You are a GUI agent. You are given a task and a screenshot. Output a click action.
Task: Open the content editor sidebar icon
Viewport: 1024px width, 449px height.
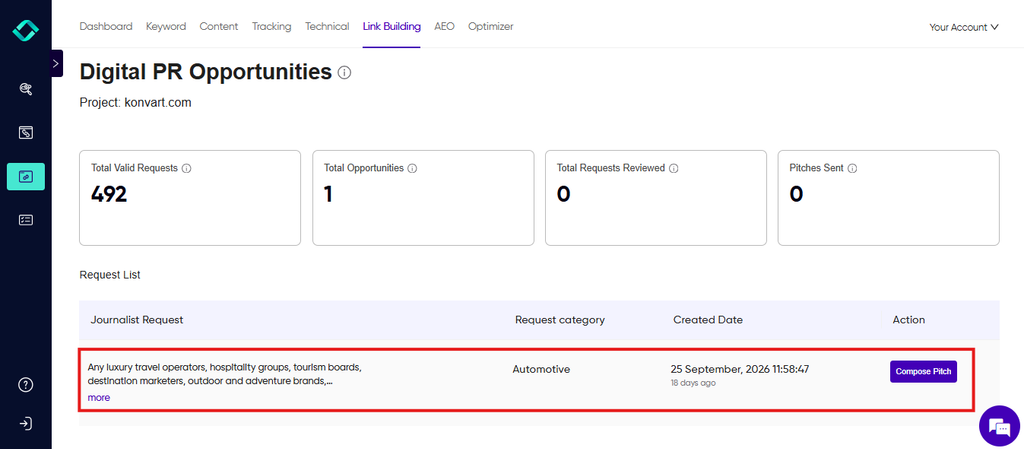tap(25, 132)
